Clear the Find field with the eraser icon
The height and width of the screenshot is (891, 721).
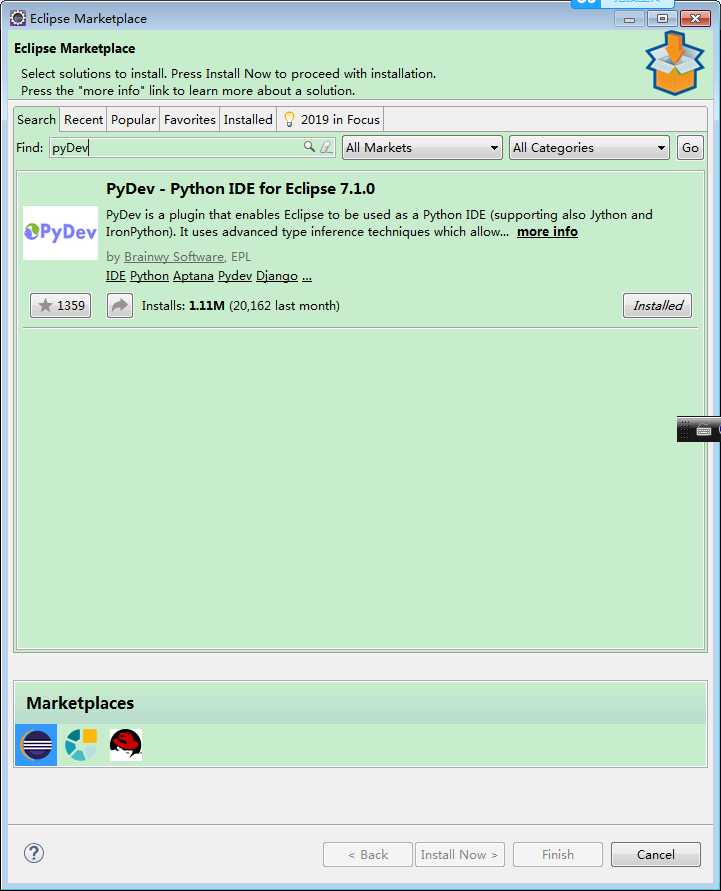point(326,147)
